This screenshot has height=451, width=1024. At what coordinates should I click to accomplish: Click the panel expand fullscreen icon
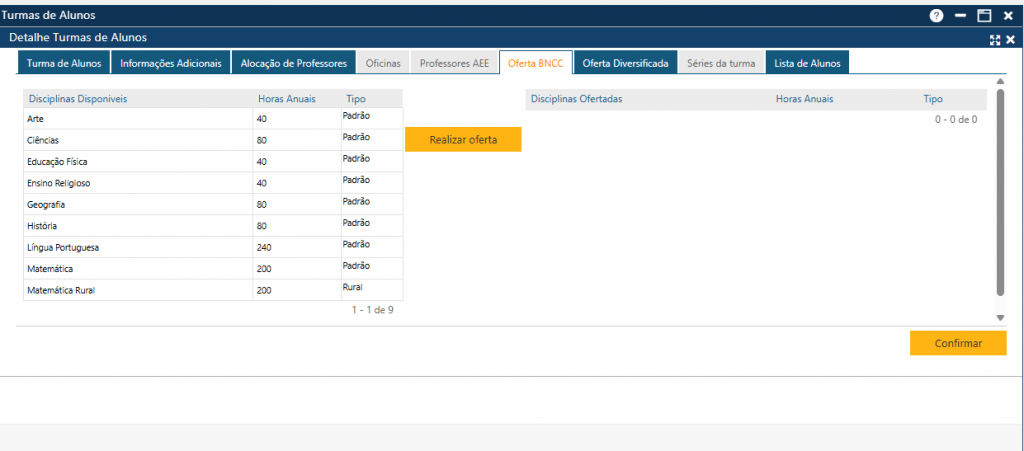[995, 40]
